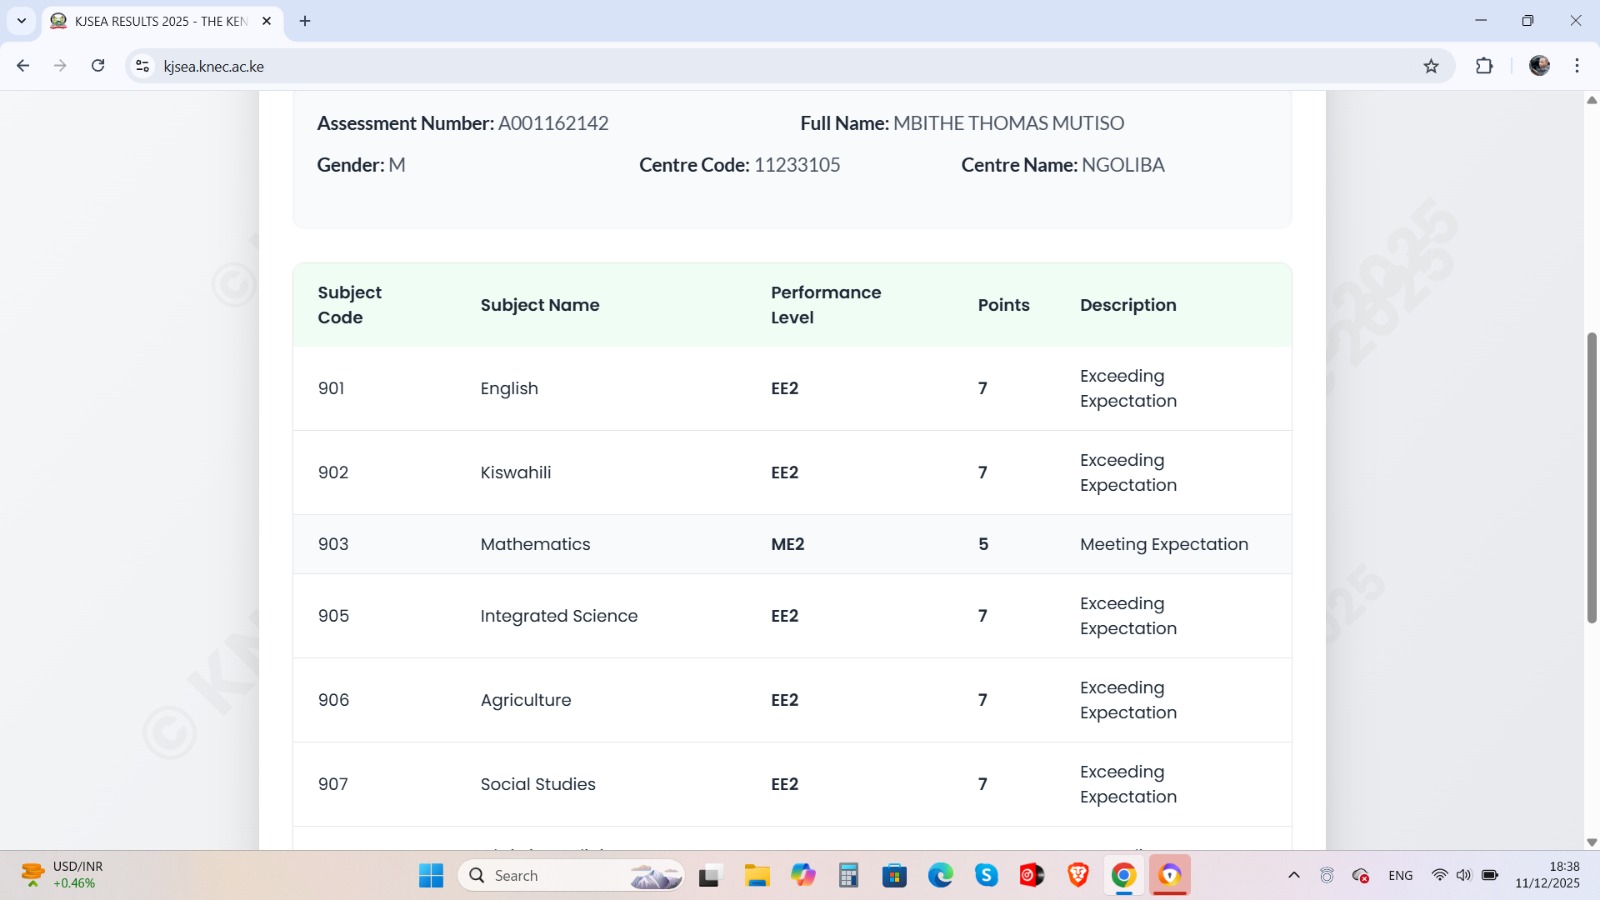View site information icon in address bar
The height and width of the screenshot is (900, 1600).
pyautogui.click(x=143, y=66)
